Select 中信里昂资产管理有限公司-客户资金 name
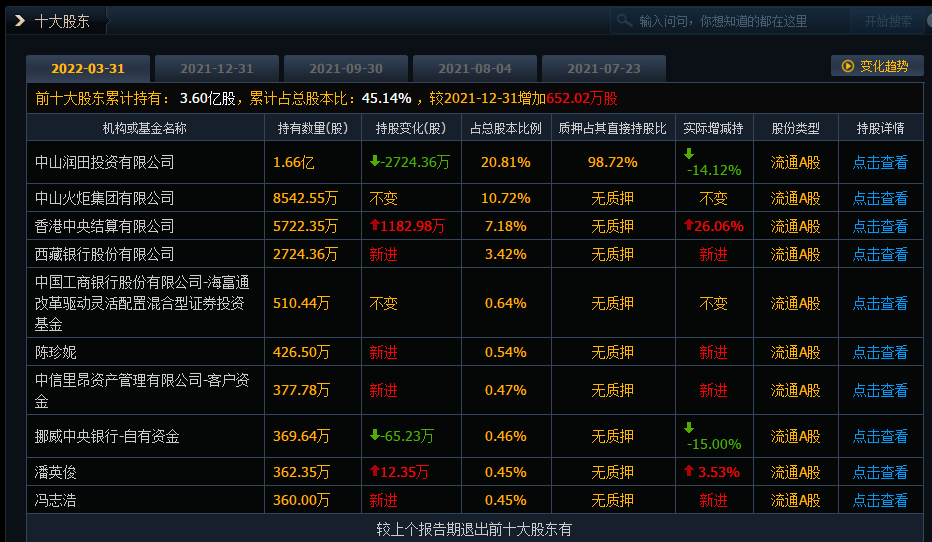Screen dimensions: 932x542 point(142,390)
